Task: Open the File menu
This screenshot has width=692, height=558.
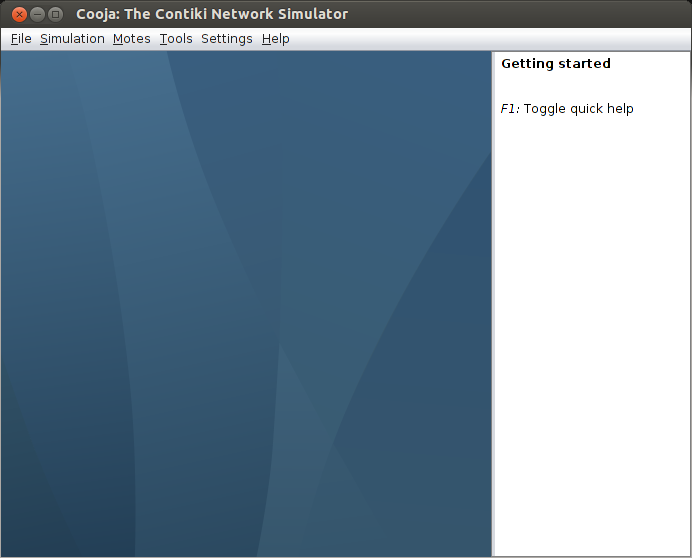Action: click(x=21, y=39)
